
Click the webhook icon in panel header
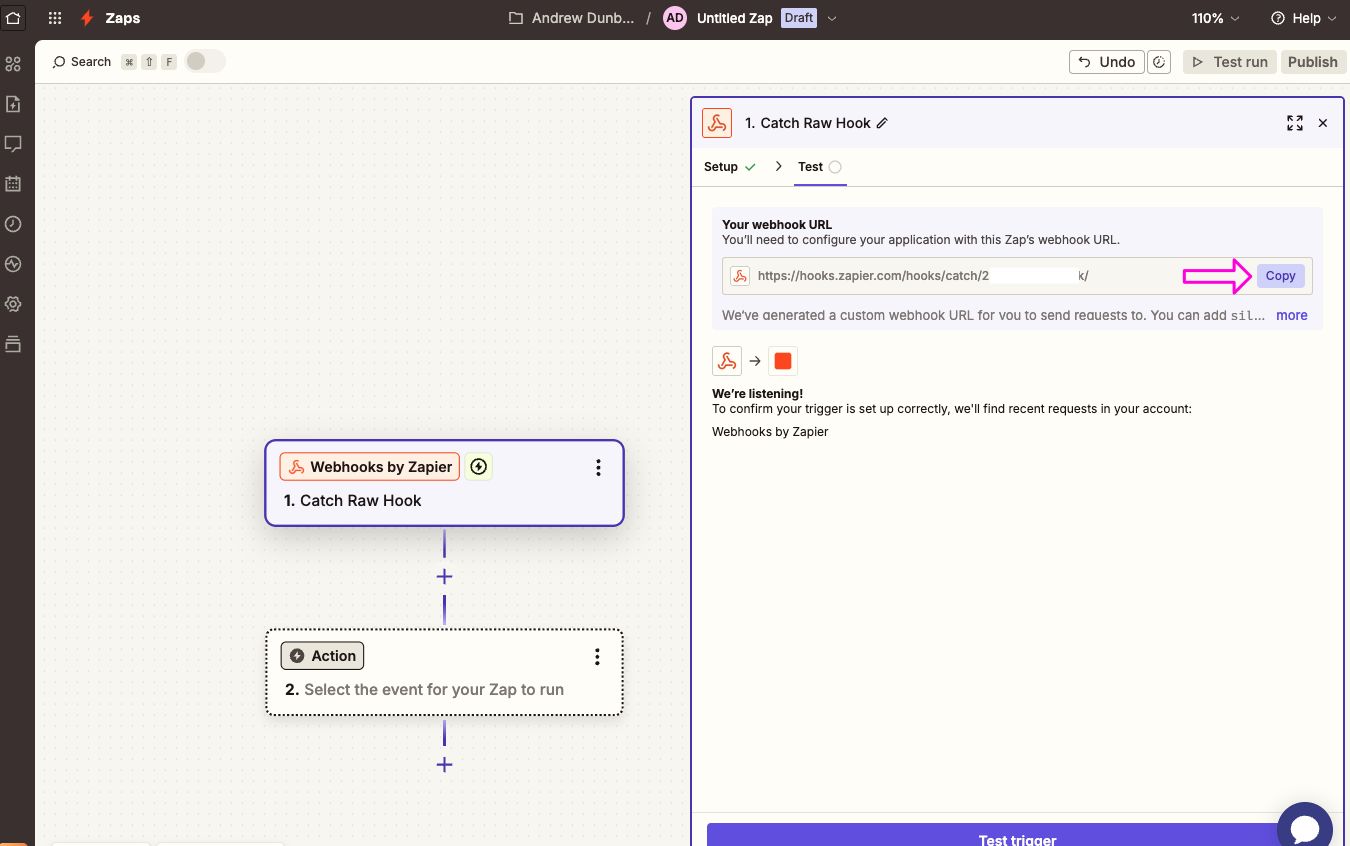717,123
